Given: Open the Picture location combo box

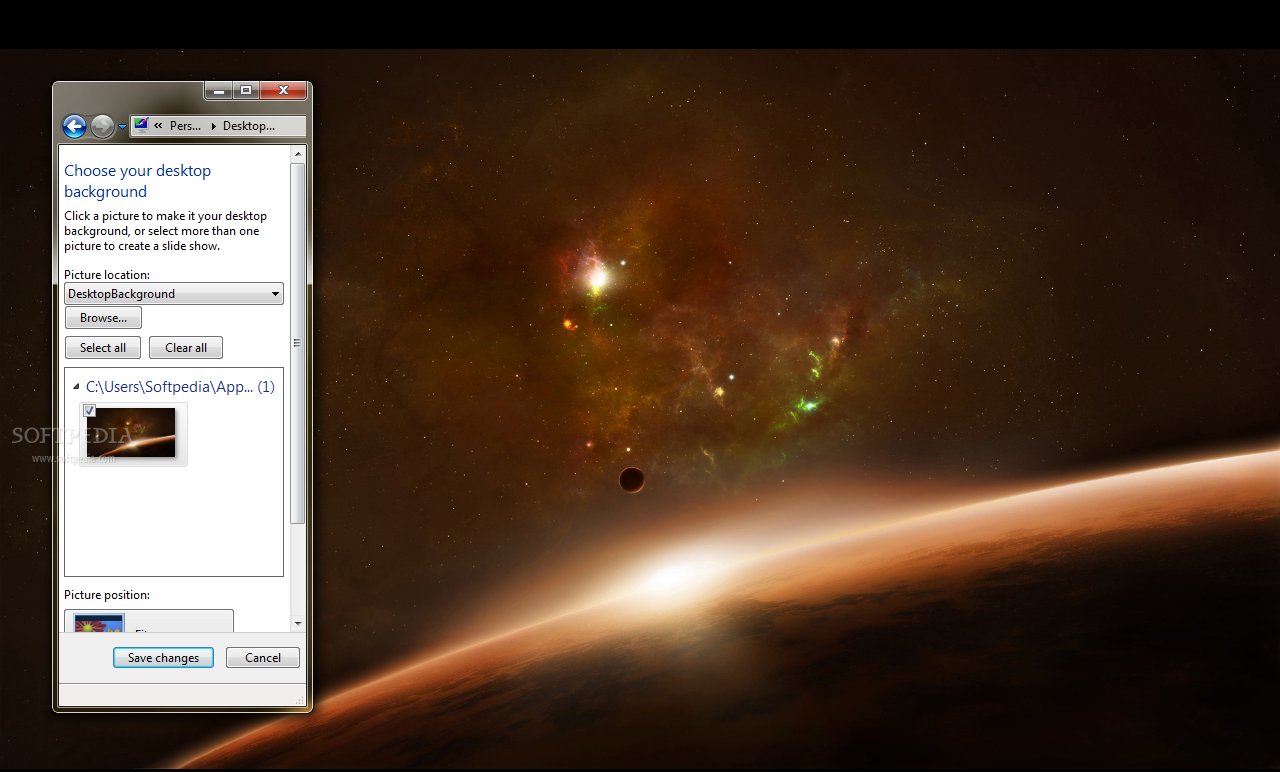Looking at the screenshot, I should click(x=174, y=294).
